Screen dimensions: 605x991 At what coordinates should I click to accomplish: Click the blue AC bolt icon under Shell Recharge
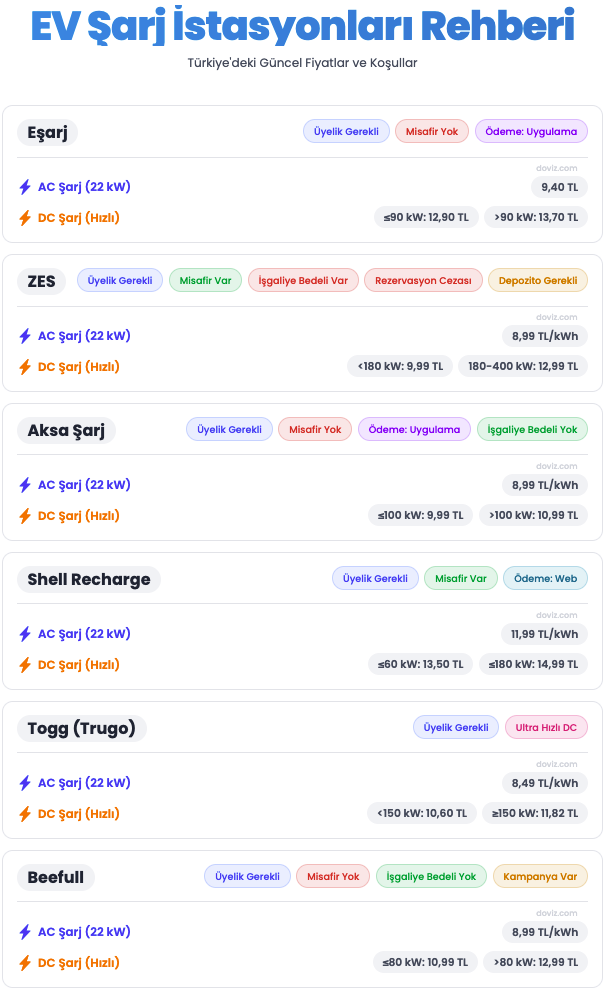click(x=25, y=634)
